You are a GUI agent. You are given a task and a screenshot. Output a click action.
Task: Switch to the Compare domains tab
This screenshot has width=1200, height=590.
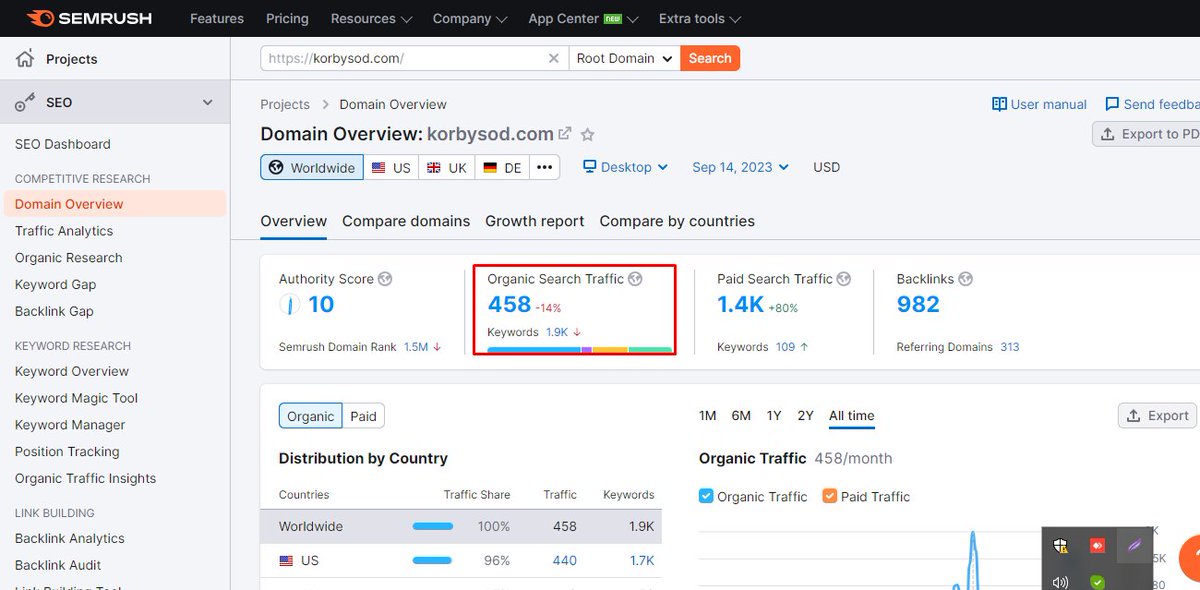coord(406,221)
